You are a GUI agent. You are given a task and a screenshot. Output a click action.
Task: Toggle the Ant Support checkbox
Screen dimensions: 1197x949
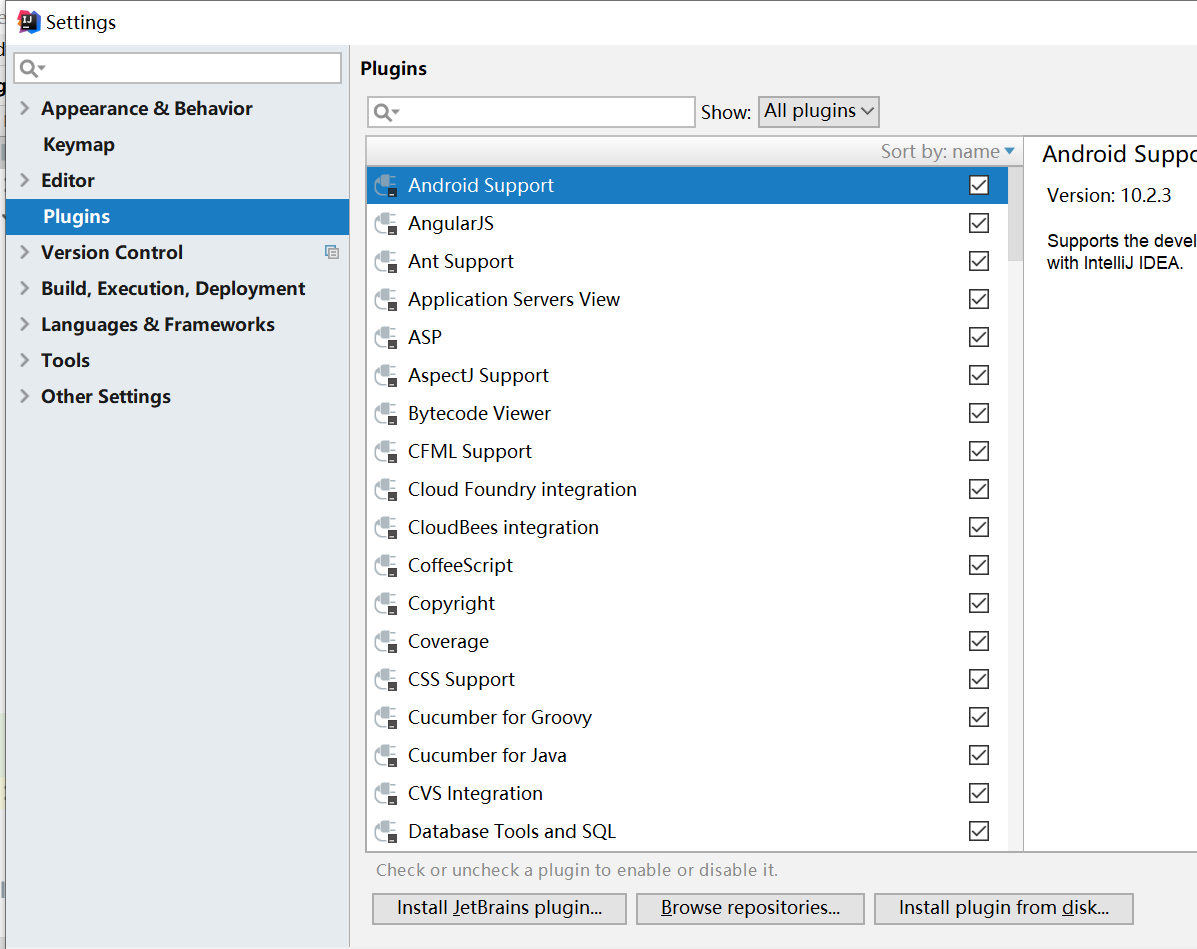pos(979,261)
